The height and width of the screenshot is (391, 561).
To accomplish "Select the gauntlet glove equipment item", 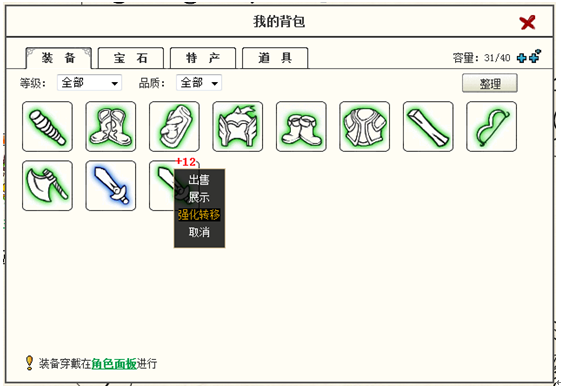I will pyautogui.click(x=174, y=126).
